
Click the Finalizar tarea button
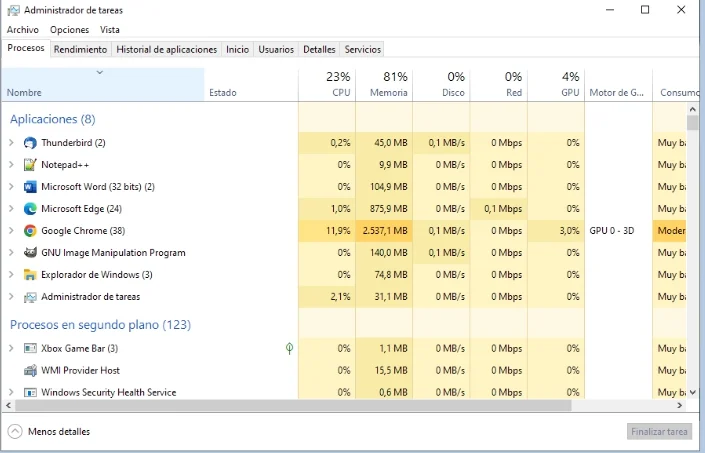(659, 432)
